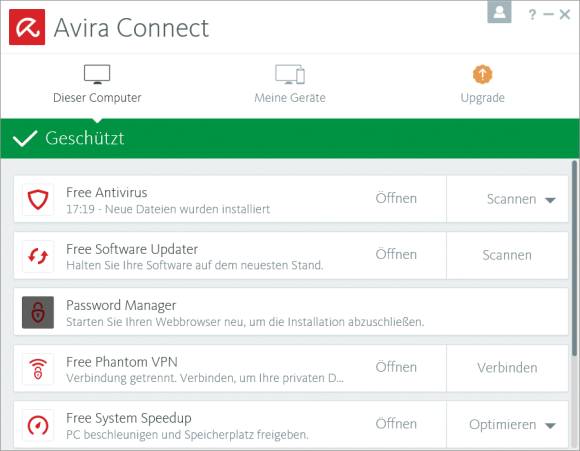Open Free System Speedup via Öffnen
Viewport: 580px width, 451px height.
(x=396, y=424)
